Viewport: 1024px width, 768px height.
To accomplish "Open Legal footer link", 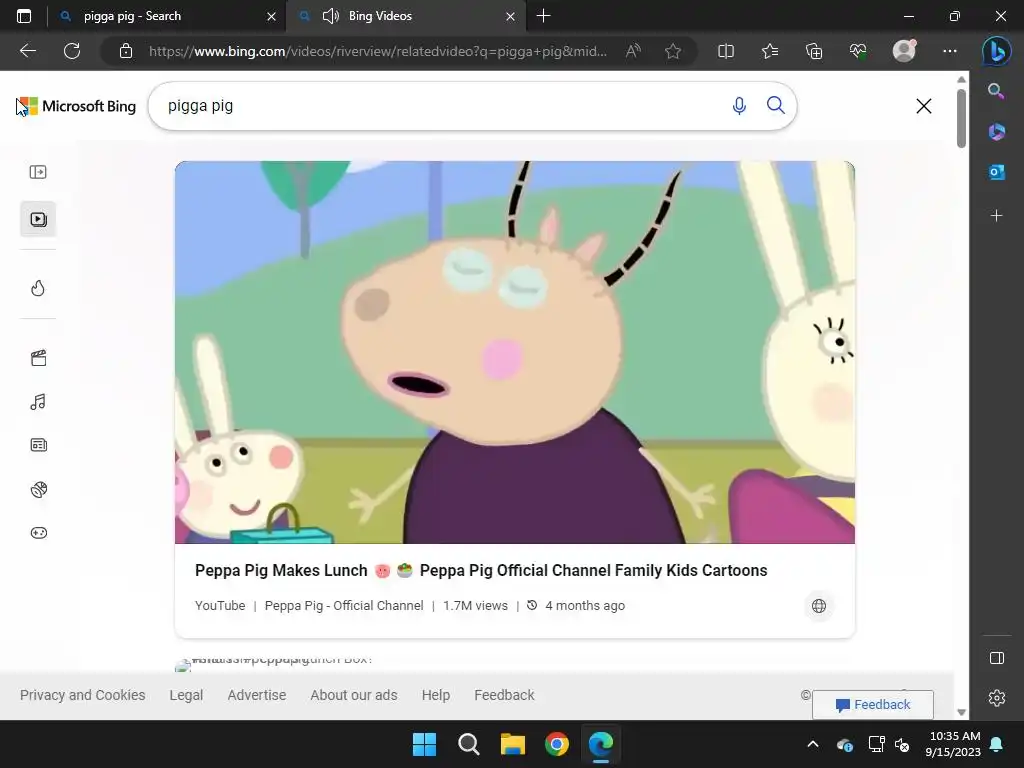I will 186,695.
